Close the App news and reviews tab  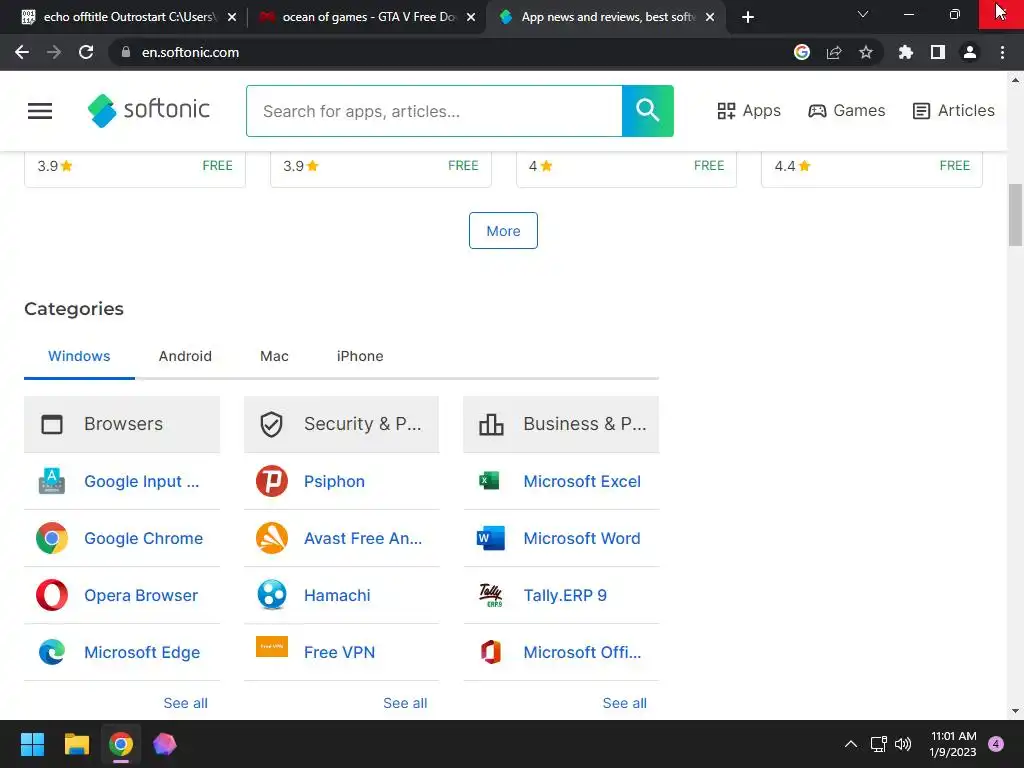click(x=710, y=17)
